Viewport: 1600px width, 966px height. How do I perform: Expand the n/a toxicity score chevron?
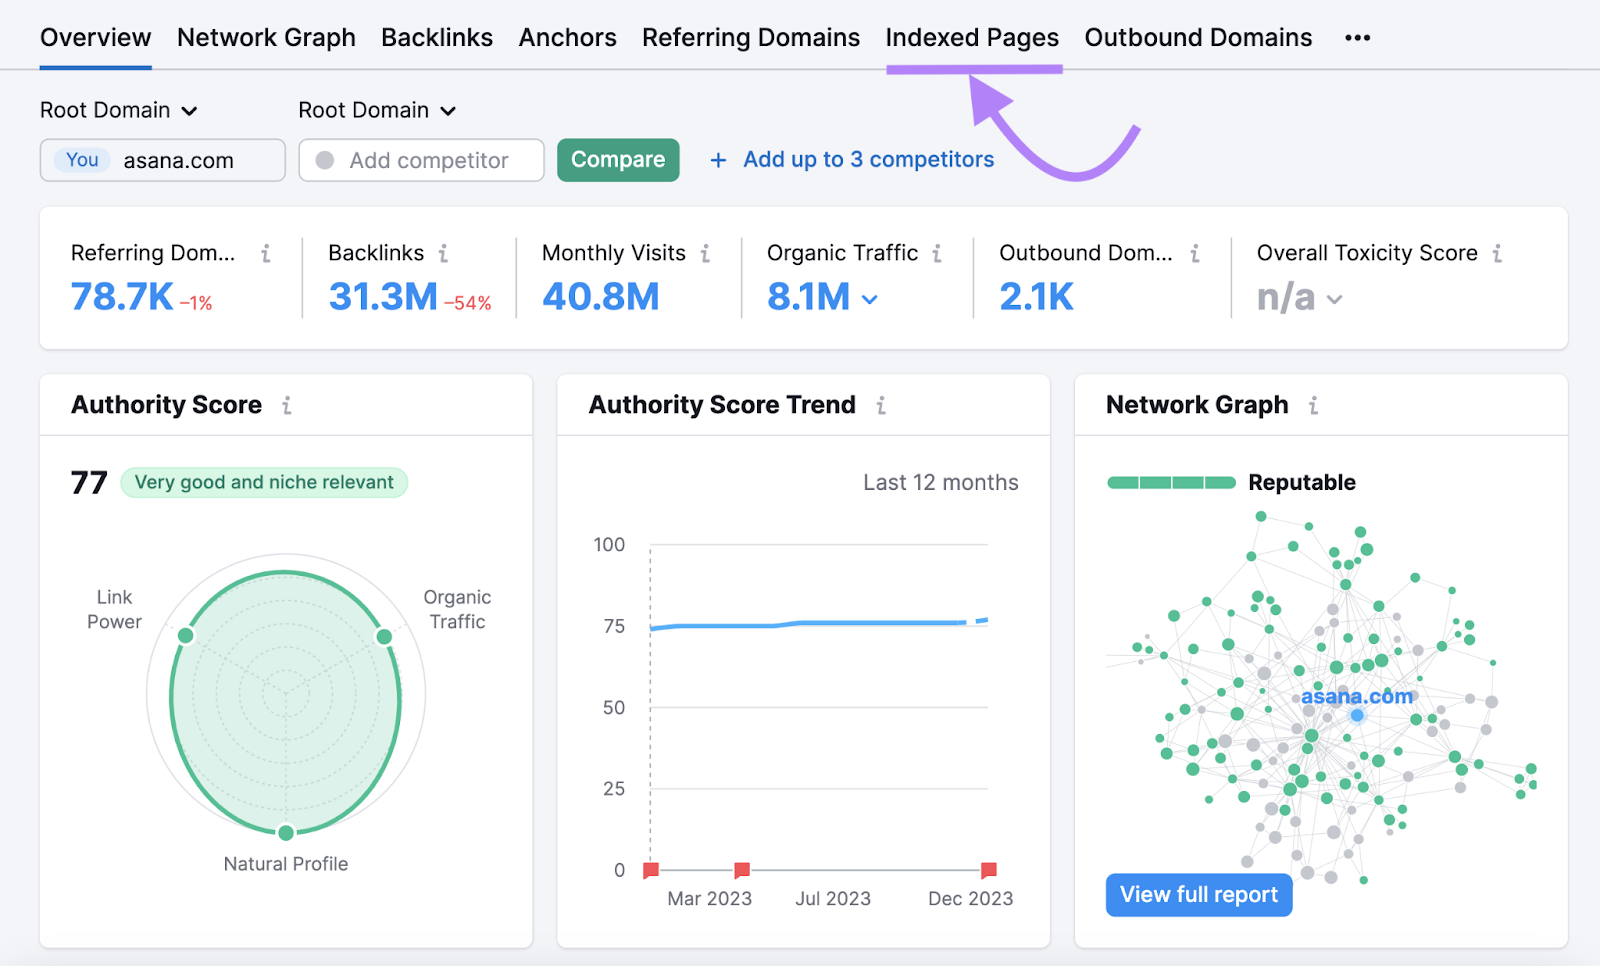(x=1334, y=299)
